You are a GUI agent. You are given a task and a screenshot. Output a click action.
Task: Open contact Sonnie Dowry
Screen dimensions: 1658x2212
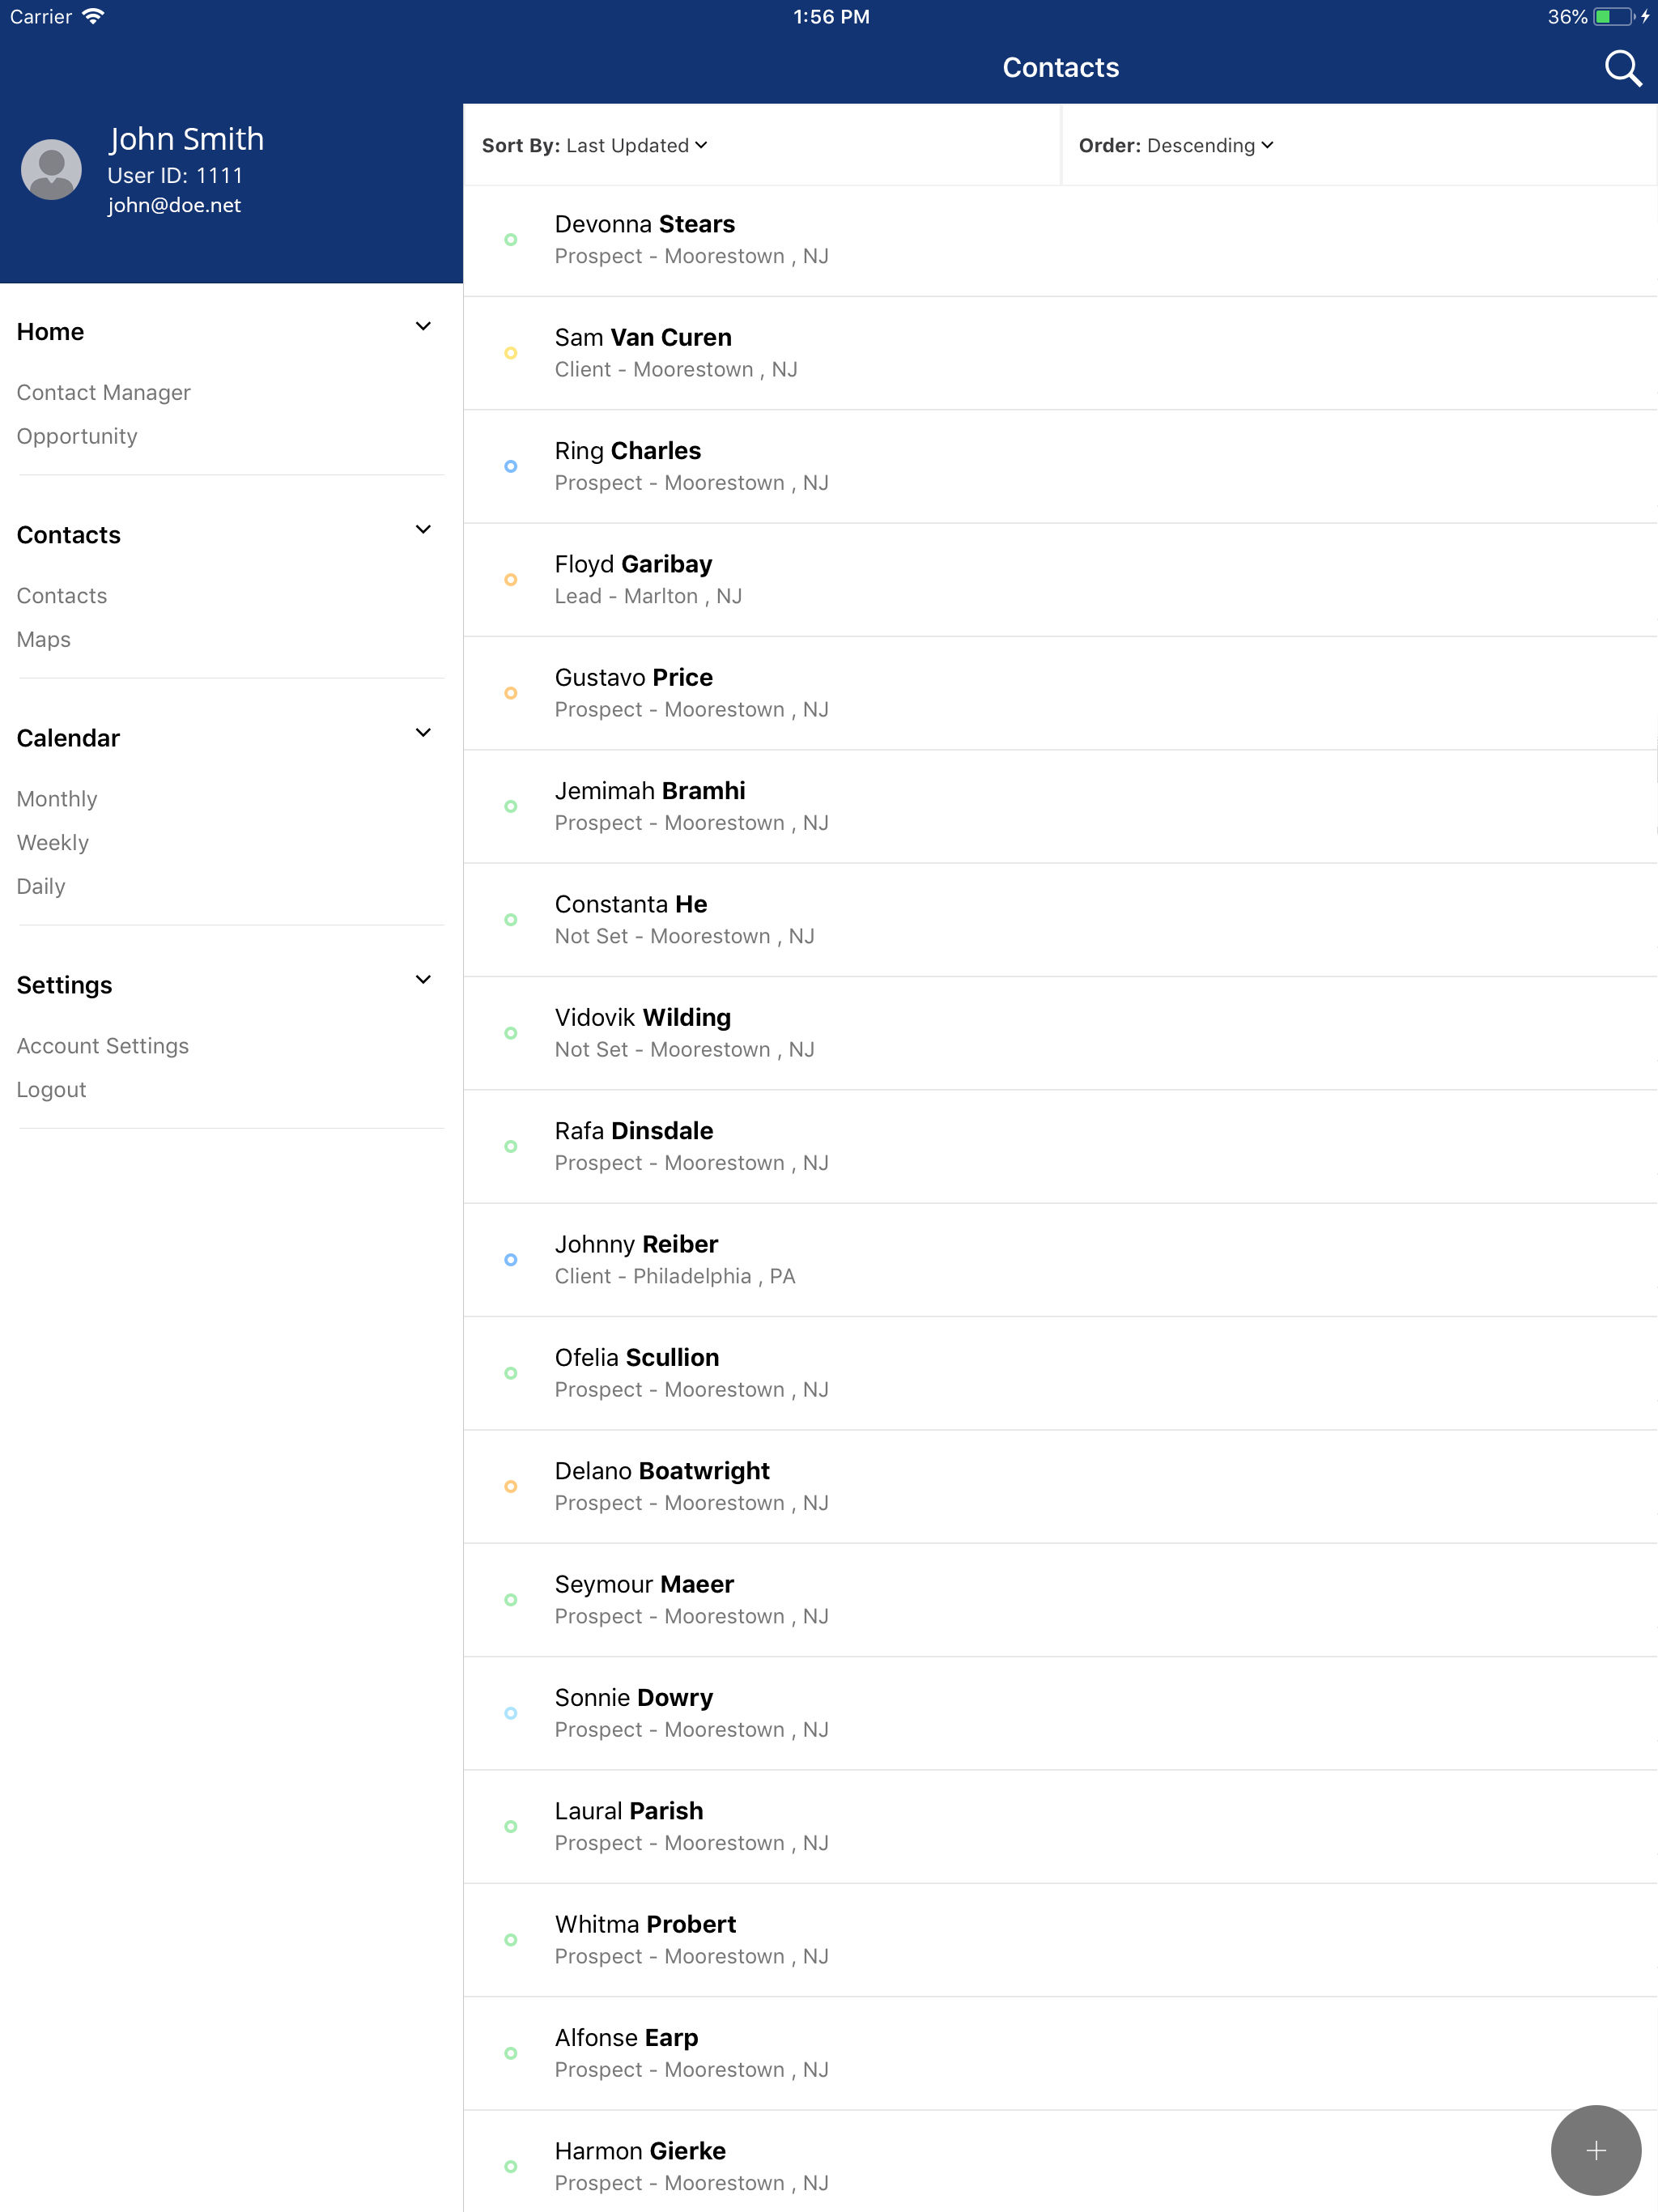coord(1060,1713)
